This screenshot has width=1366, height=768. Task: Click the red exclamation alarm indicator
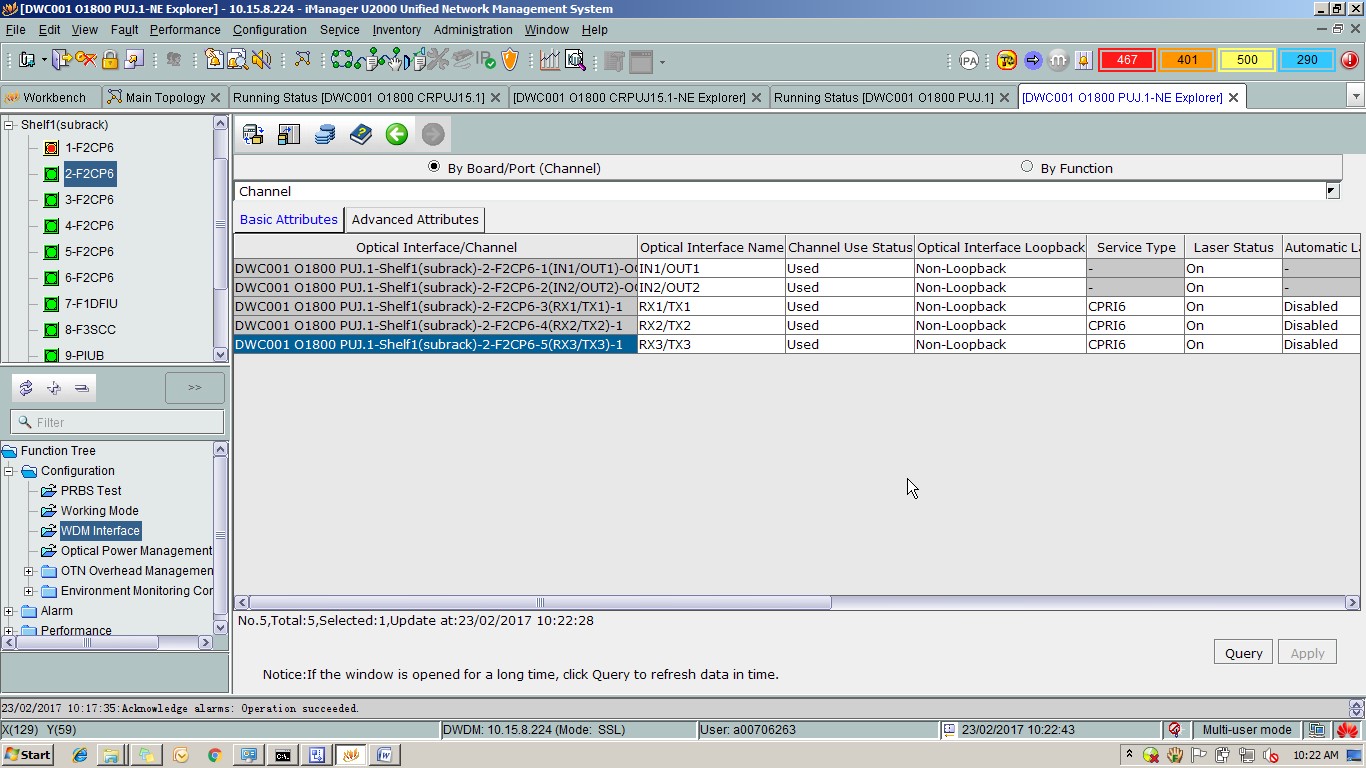pyautogui.click(x=1349, y=60)
